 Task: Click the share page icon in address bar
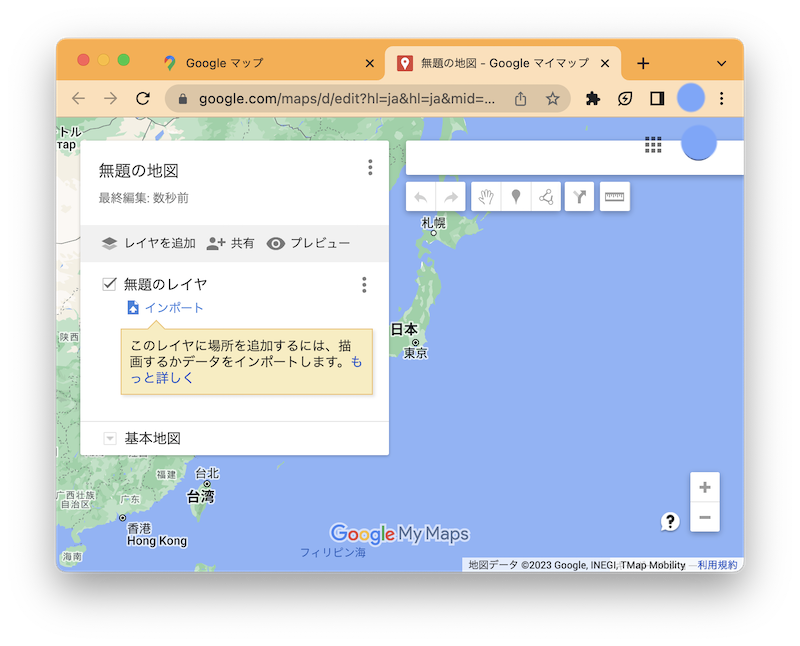[520, 98]
